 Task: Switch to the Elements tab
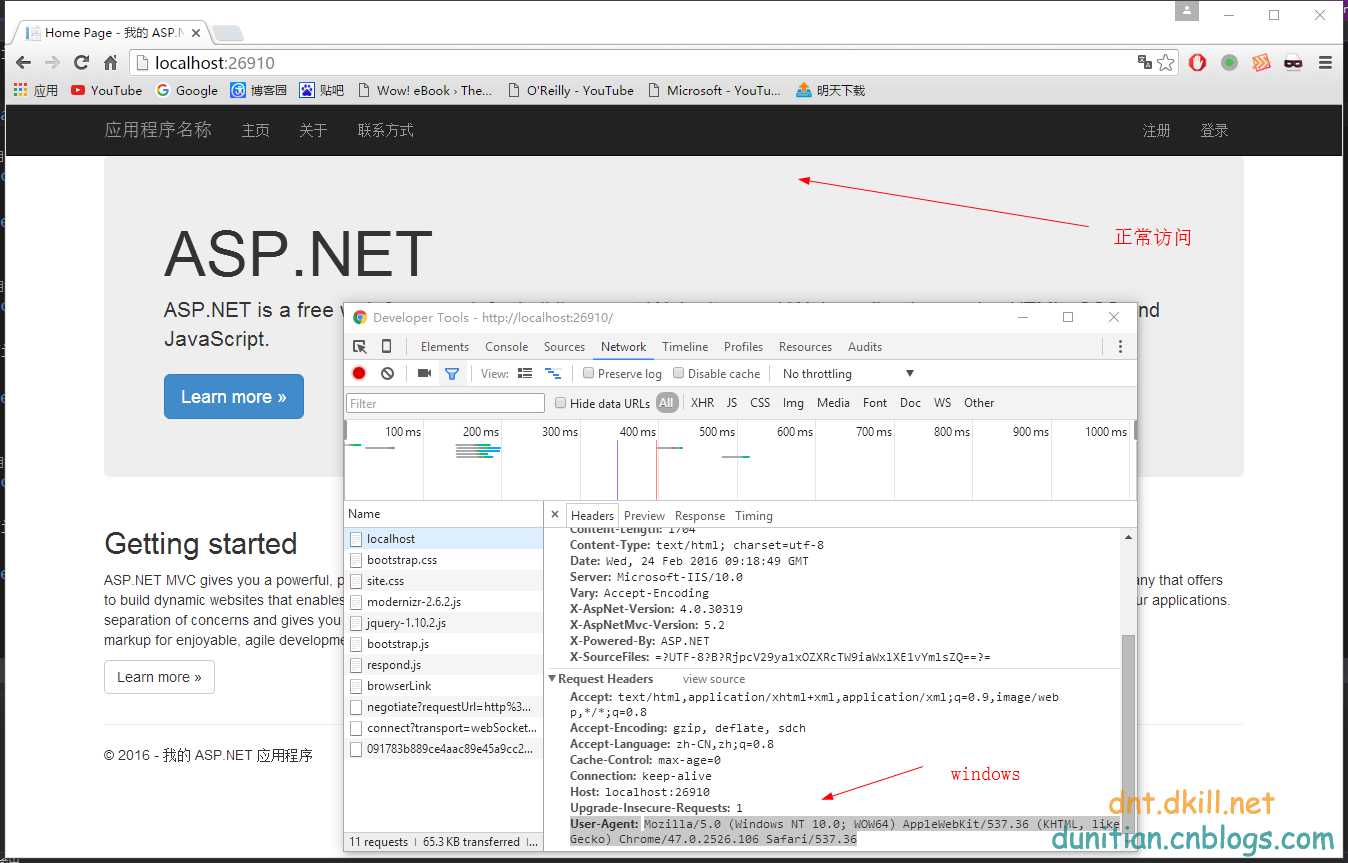445,346
